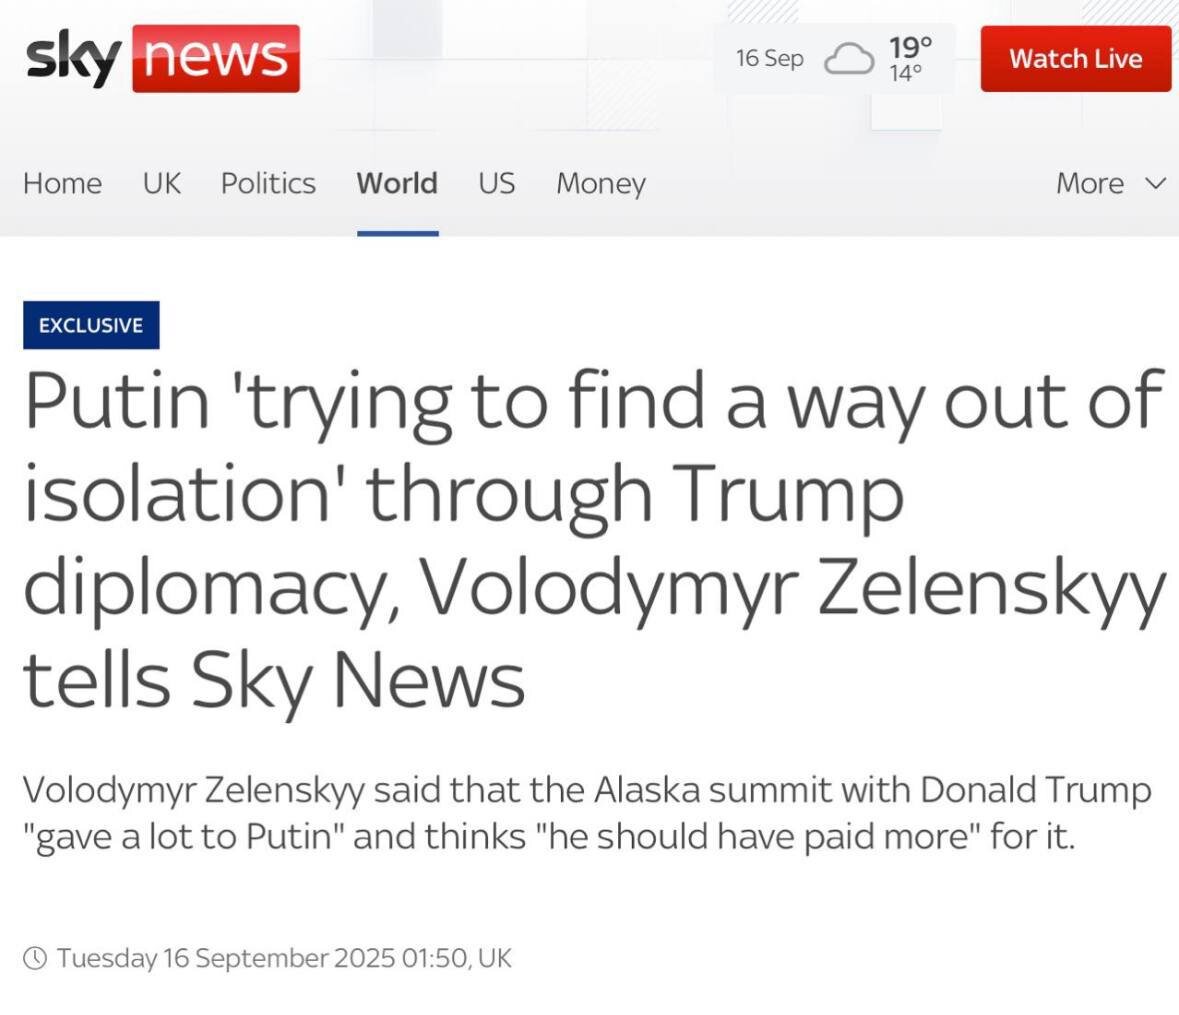Click the red 'news' logo block
The image size is (1179, 1015).
pos(215,58)
